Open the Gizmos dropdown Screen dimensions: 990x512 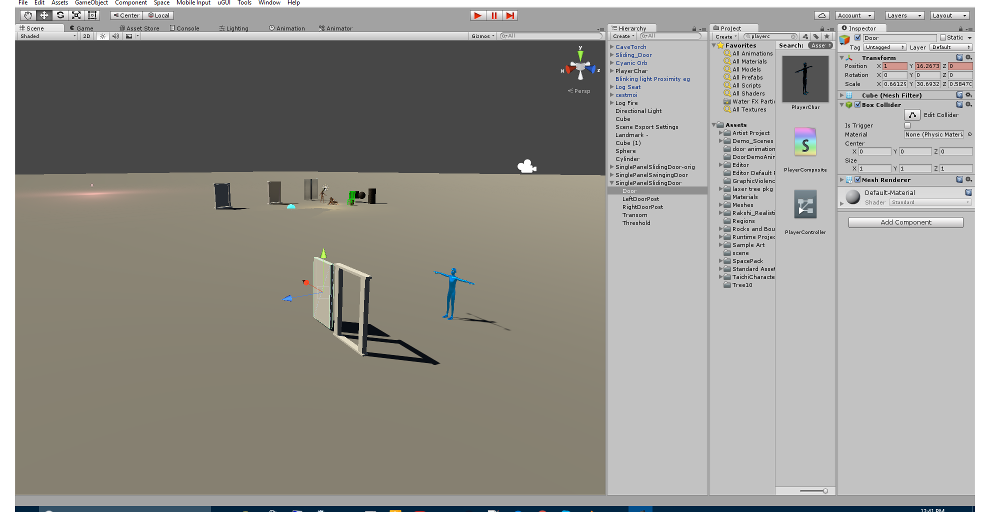tap(483, 36)
